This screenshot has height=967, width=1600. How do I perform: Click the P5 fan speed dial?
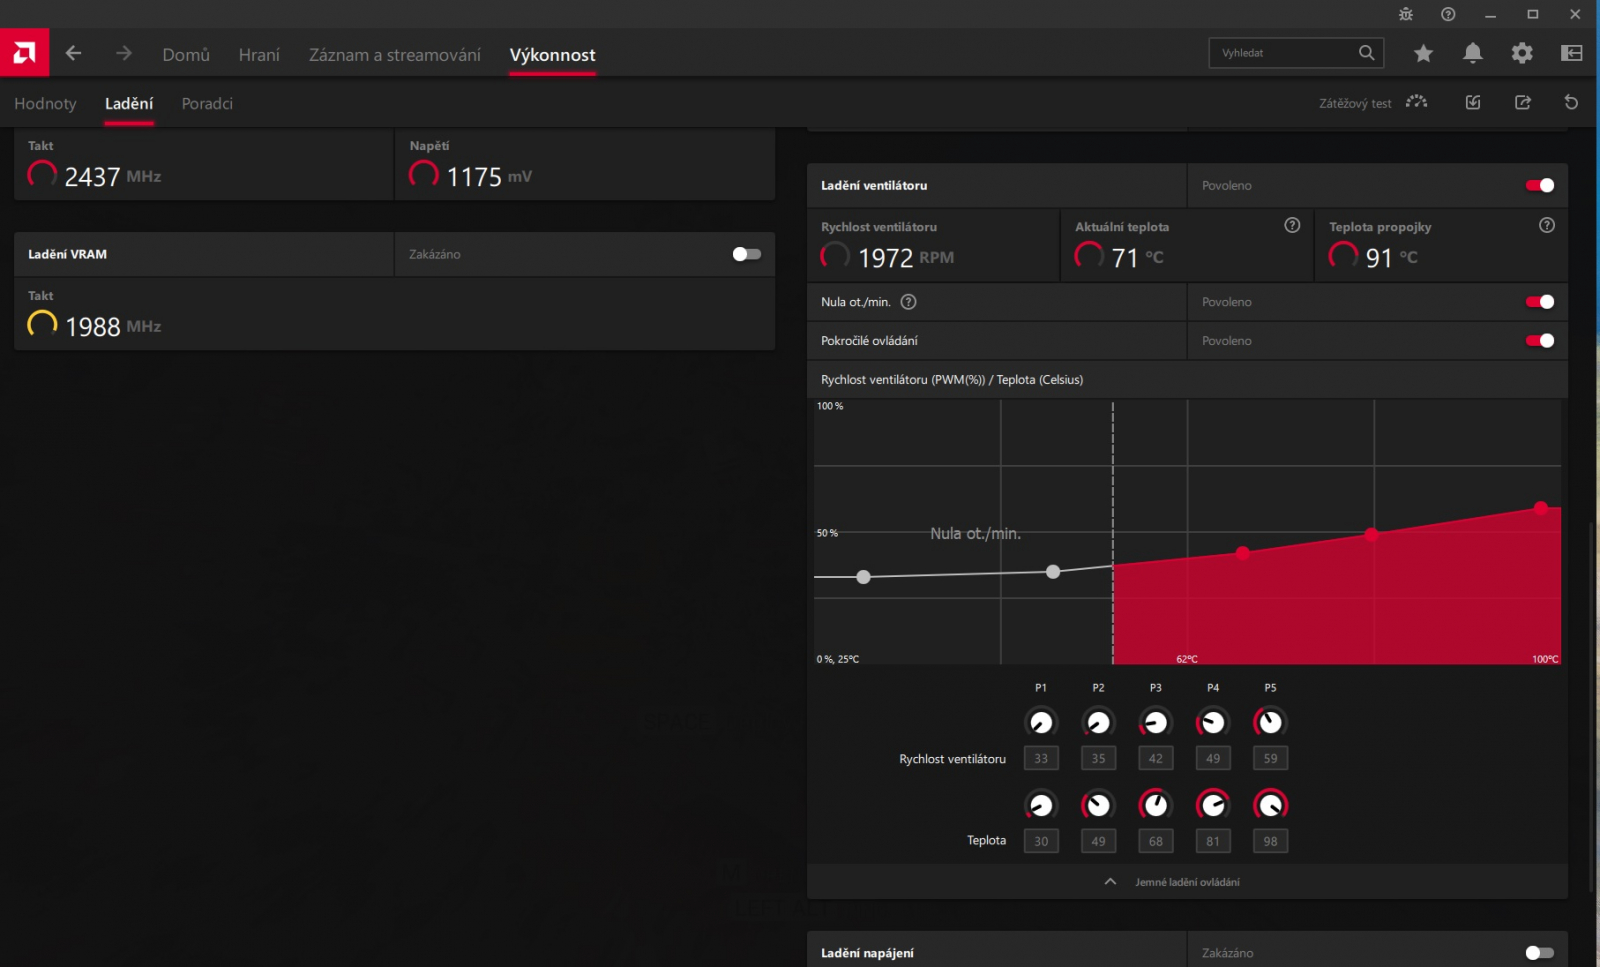pyautogui.click(x=1270, y=722)
